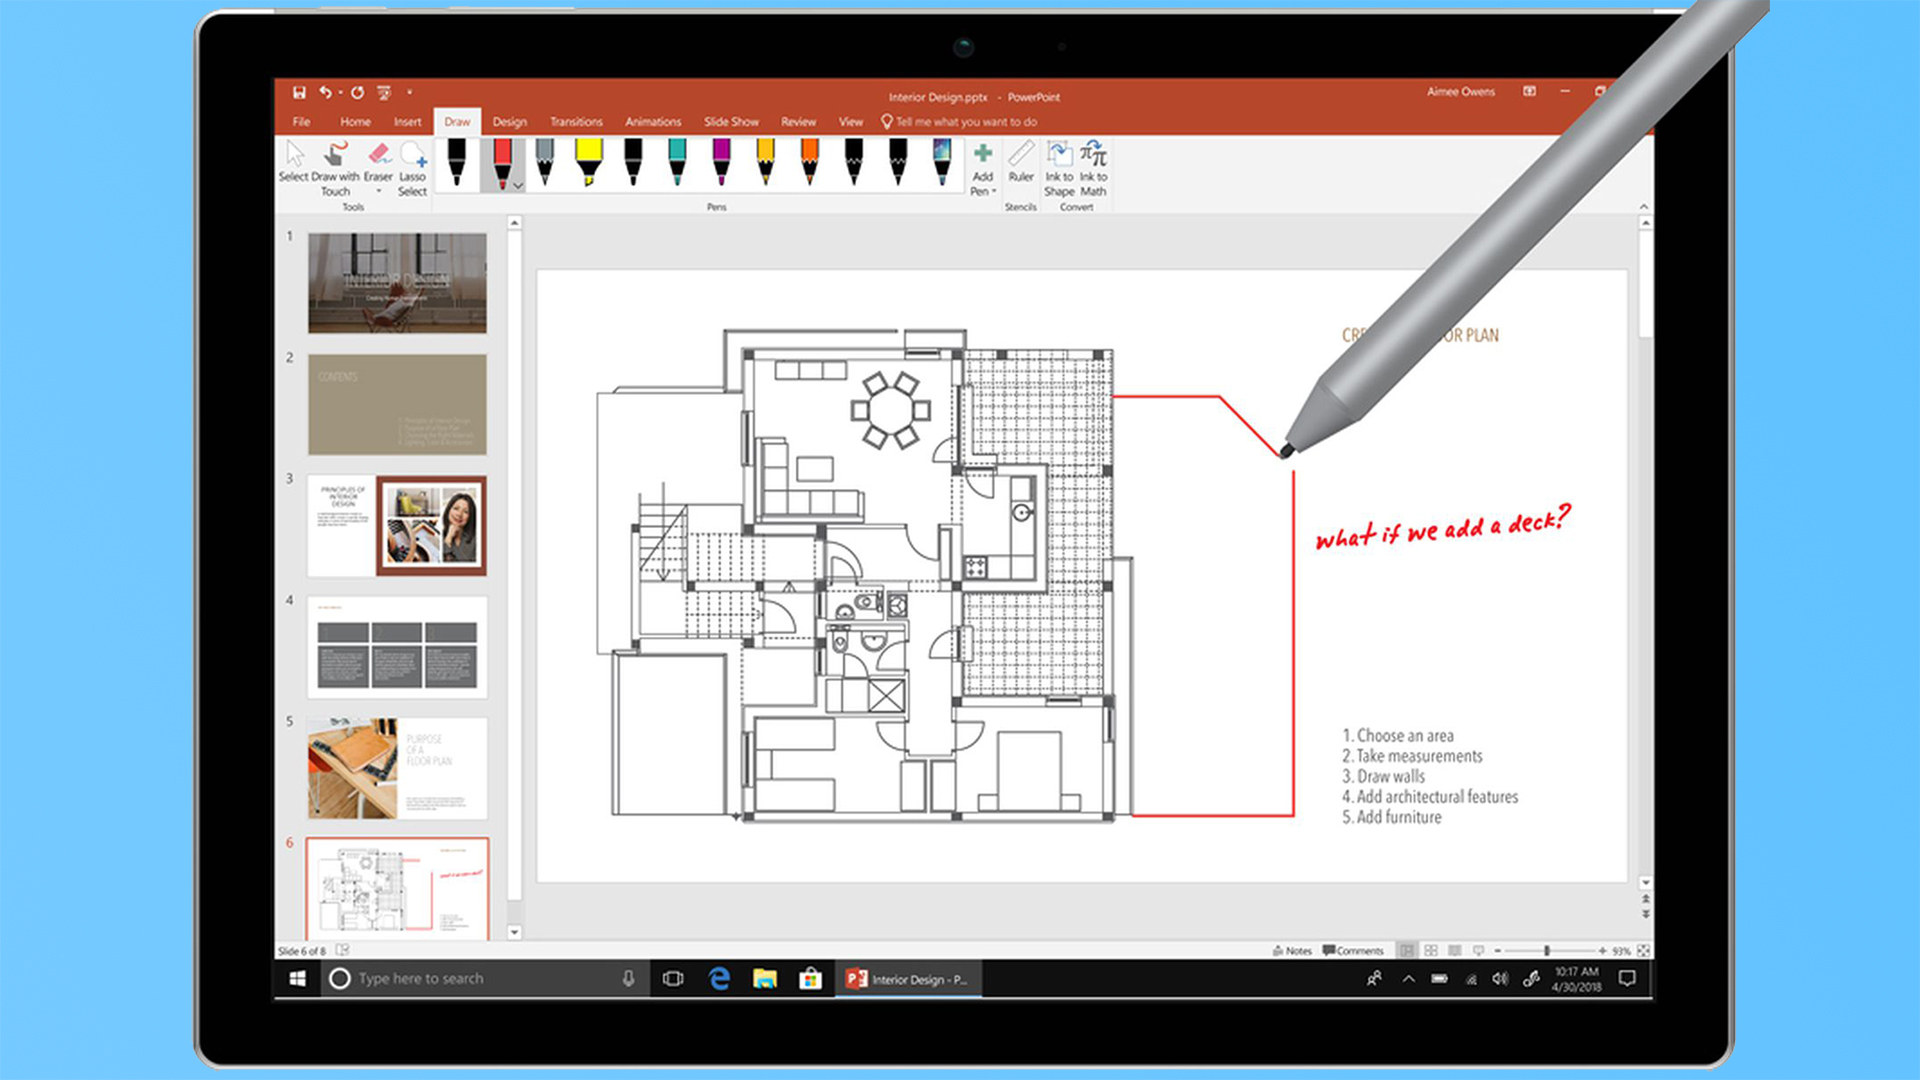Switch to Slide Sorter view
Screen dimensions: 1920x1080
1431,950
